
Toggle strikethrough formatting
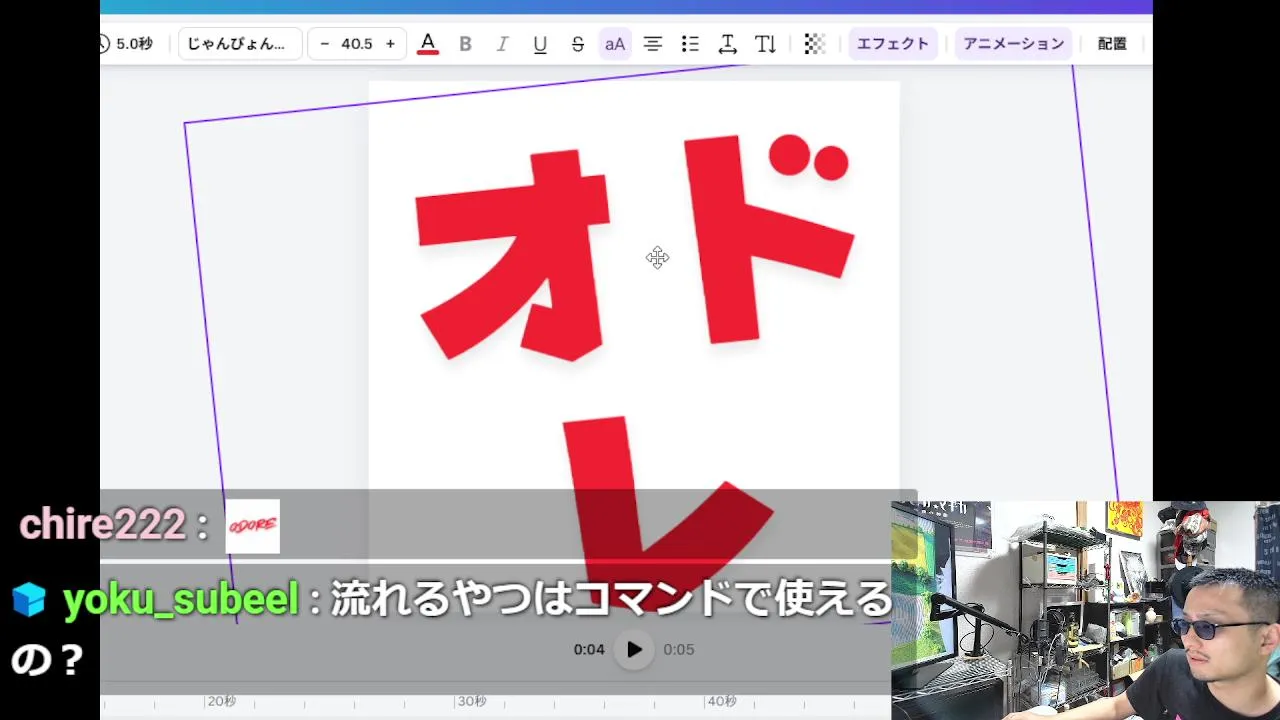577,44
